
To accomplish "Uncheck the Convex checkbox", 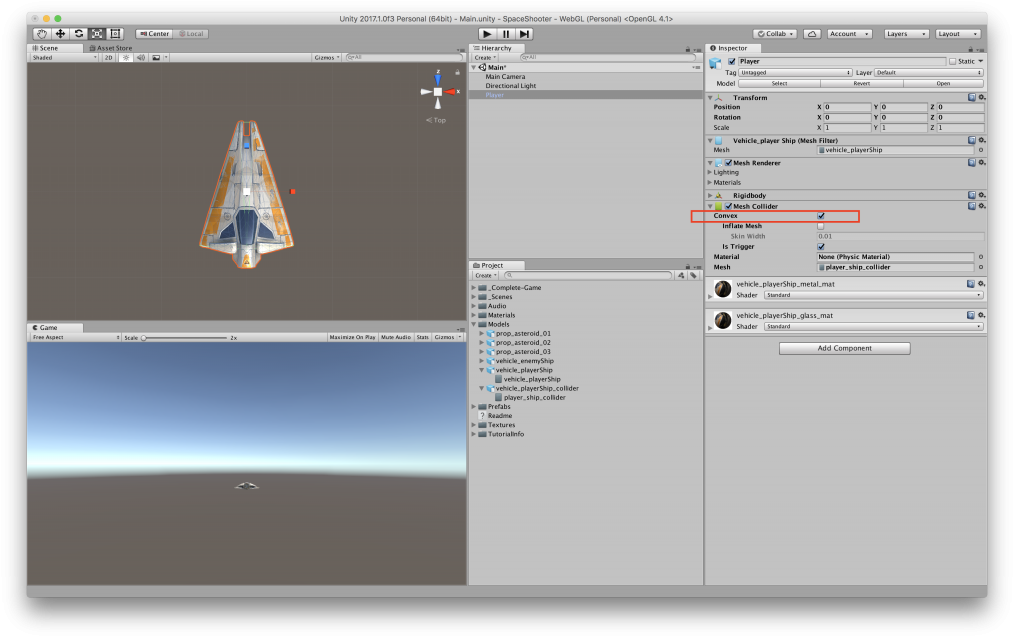I will [x=821, y=216].
